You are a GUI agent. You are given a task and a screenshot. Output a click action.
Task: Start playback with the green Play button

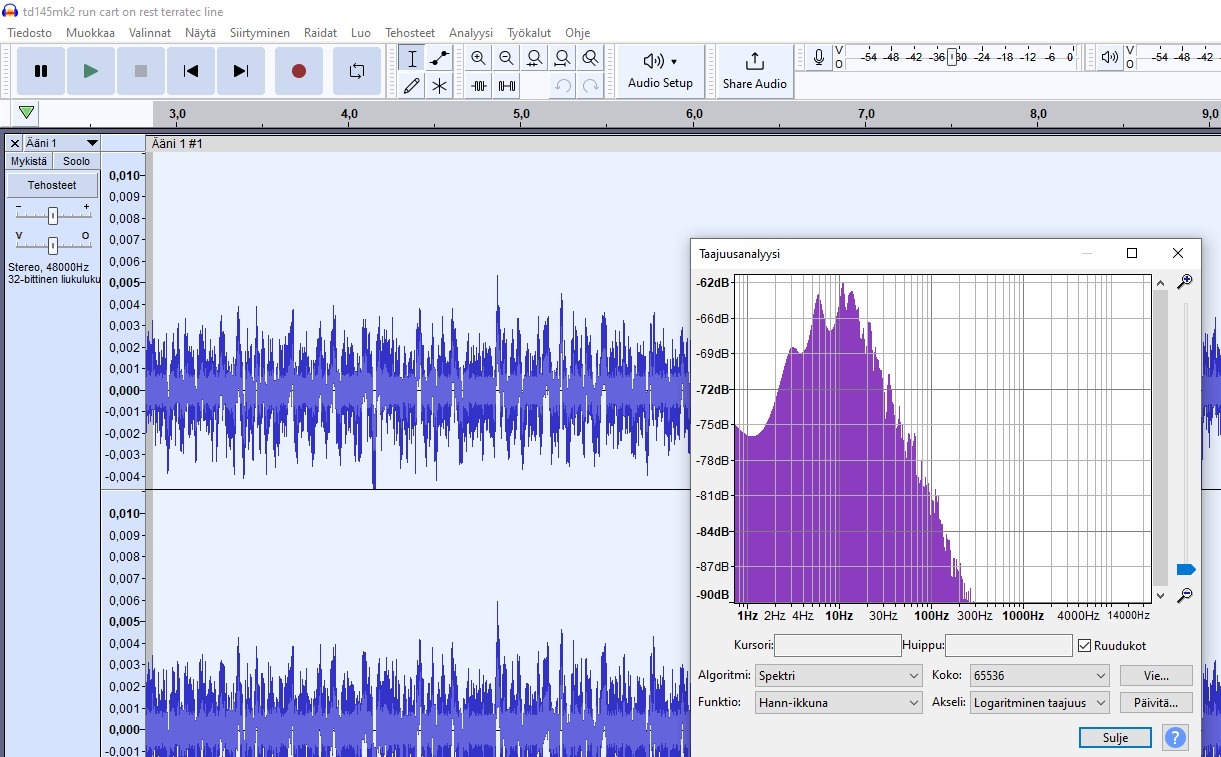91,71
